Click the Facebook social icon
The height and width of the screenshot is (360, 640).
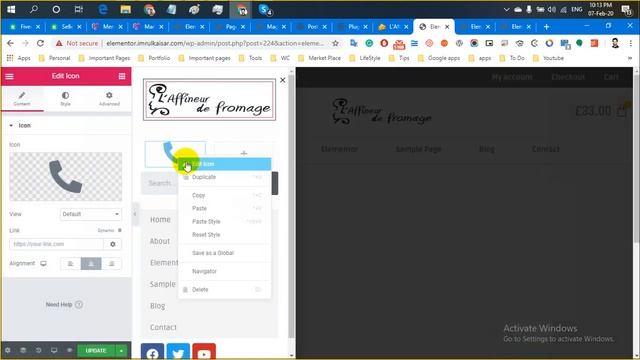click(x=152, y=352)
